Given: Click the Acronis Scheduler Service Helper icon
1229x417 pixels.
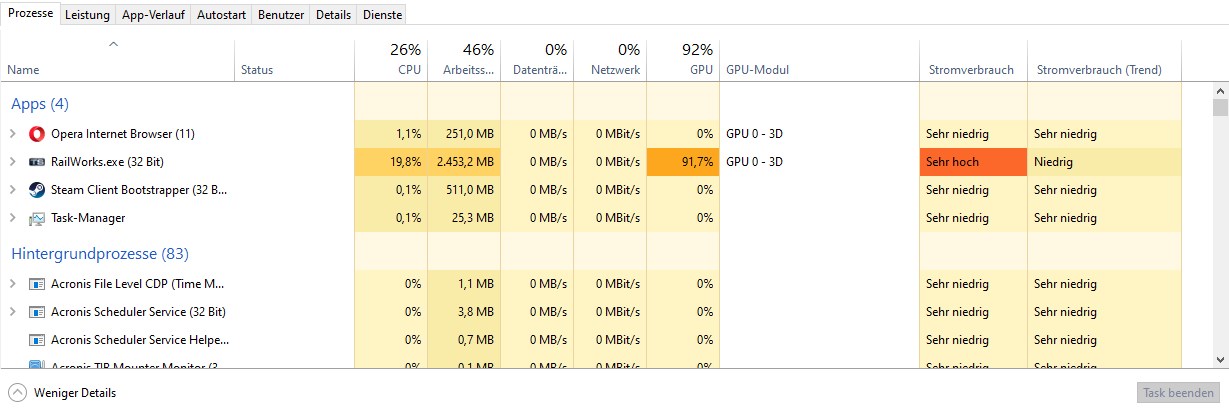Looking at the screenshot, I should pos(37,340).
